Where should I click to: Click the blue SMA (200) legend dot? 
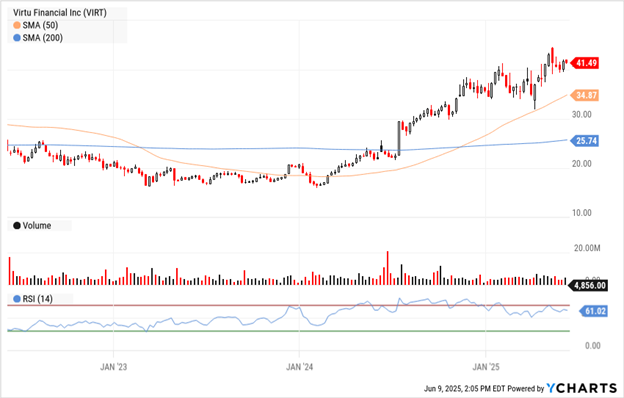(17, 38)
